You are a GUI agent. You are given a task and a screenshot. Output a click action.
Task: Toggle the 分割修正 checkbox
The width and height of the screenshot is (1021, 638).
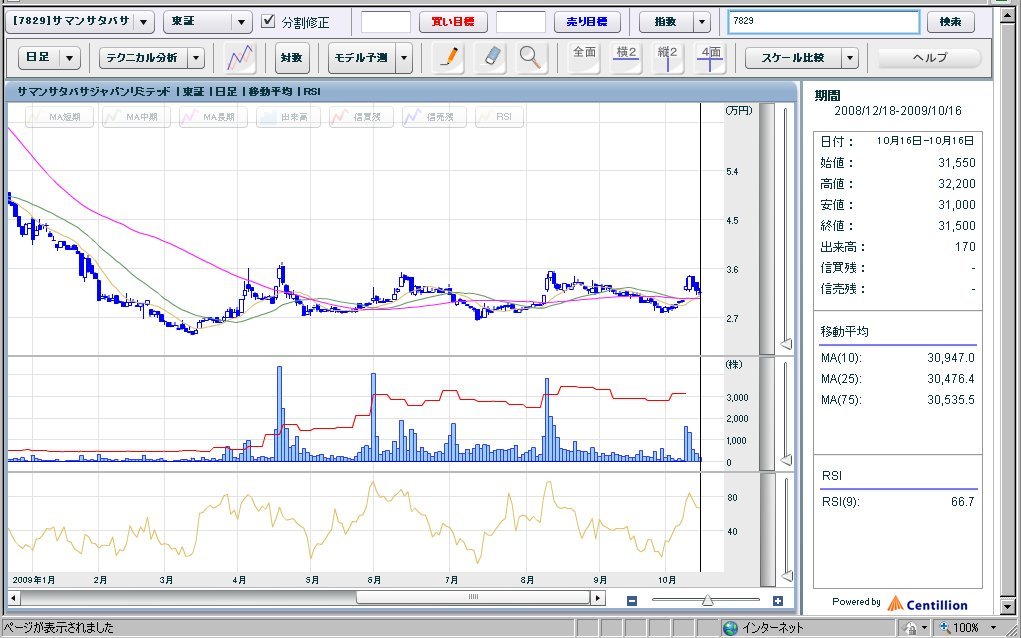click(x=268, y=21)
